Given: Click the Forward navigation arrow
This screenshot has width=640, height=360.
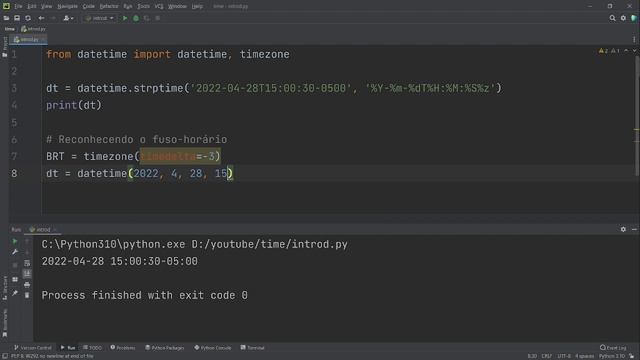Looking at the screenshot, I should click(53, 18).
